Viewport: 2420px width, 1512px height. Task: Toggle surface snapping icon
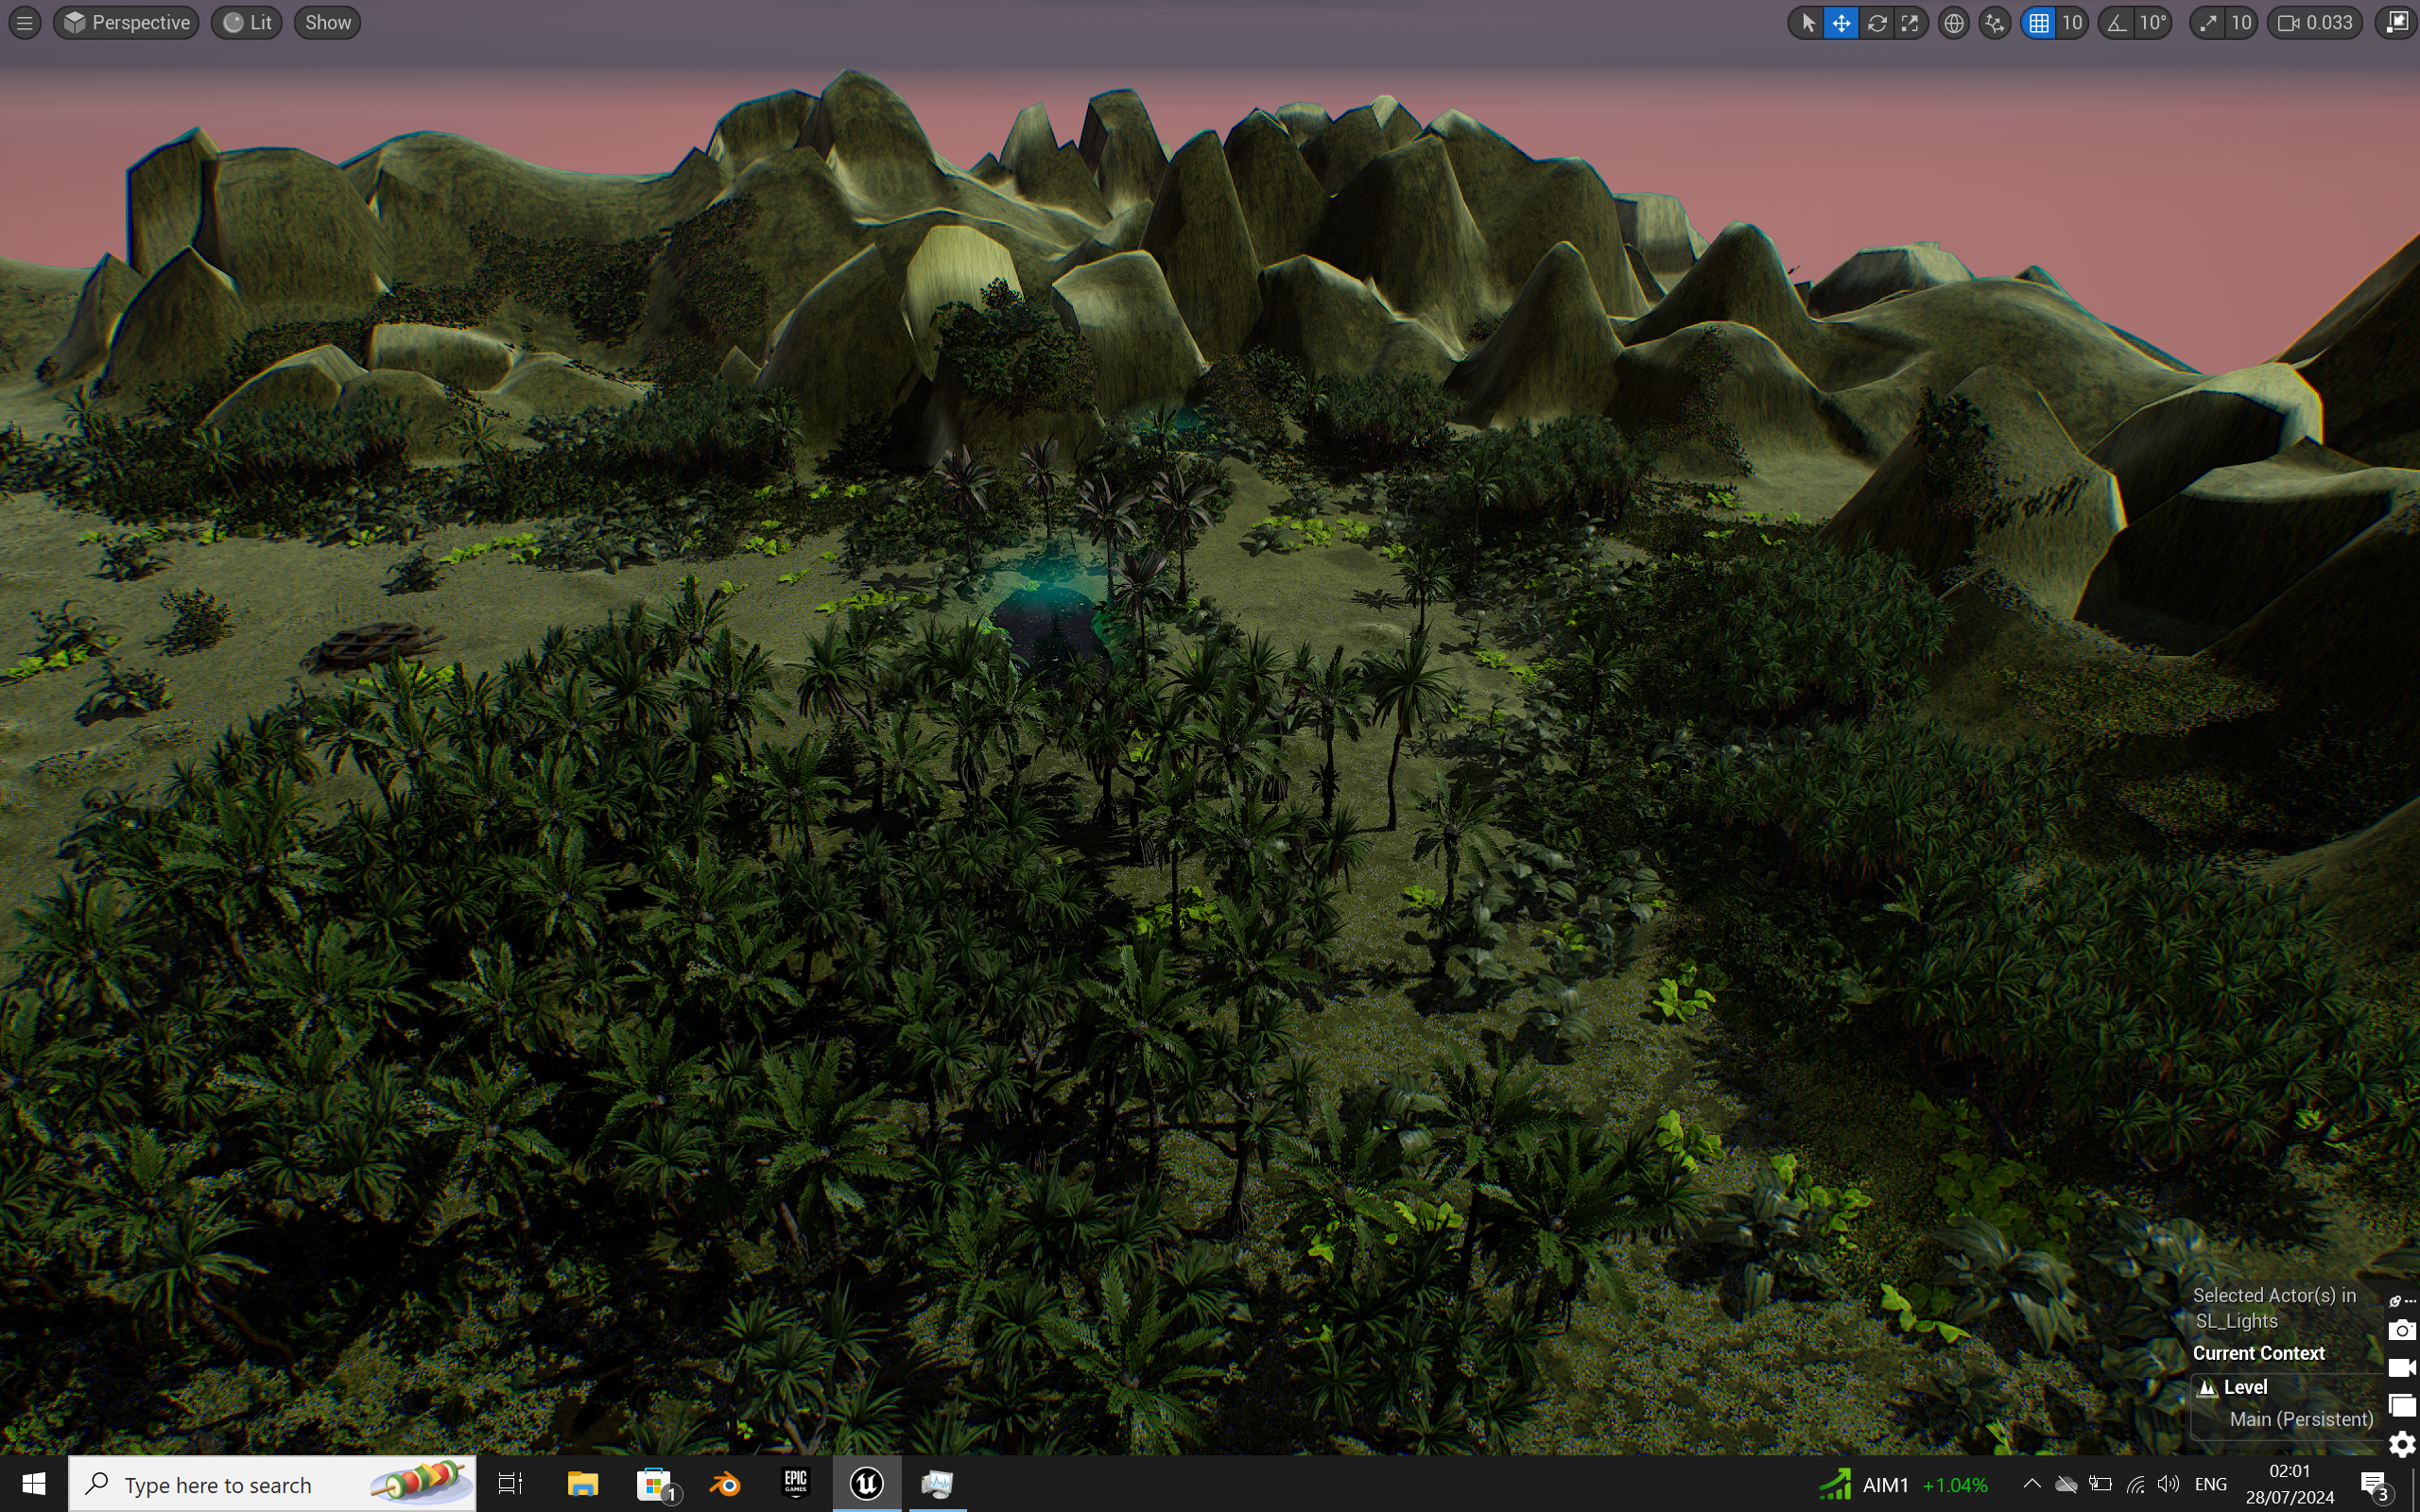[1995, 22]
